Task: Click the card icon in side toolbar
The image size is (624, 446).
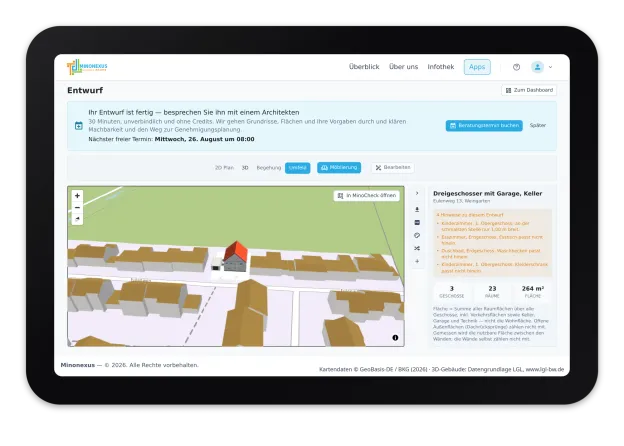Action: tap(417, 222)
